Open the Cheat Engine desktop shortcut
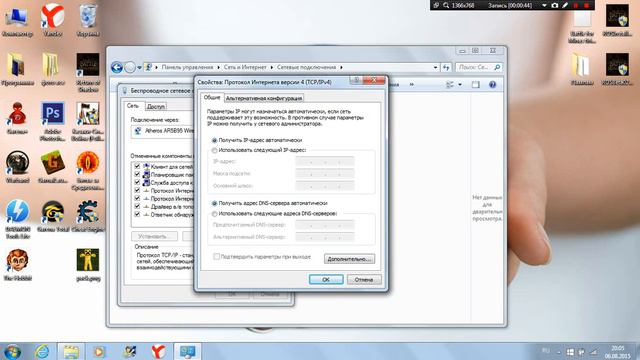The height and width of the screenshot is (360, 640). tap(87, 216)
